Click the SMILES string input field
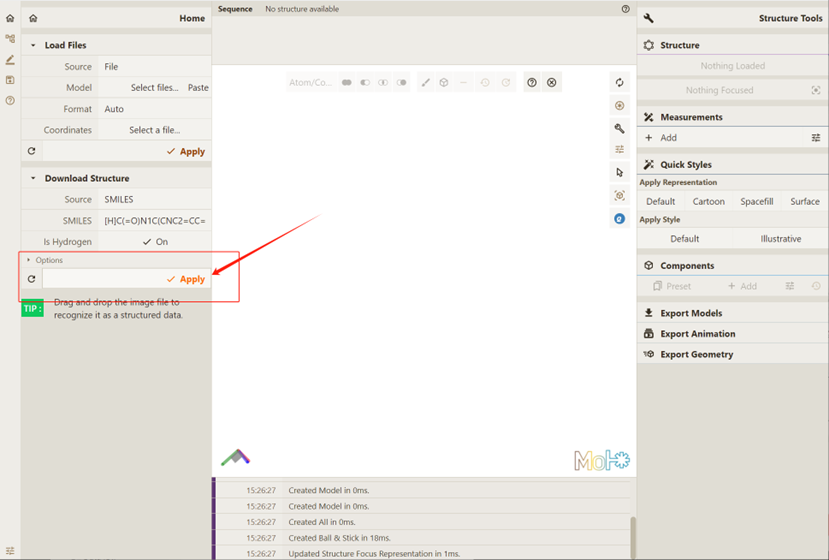Viewport: 829px width, 560px height. point(155,221)
